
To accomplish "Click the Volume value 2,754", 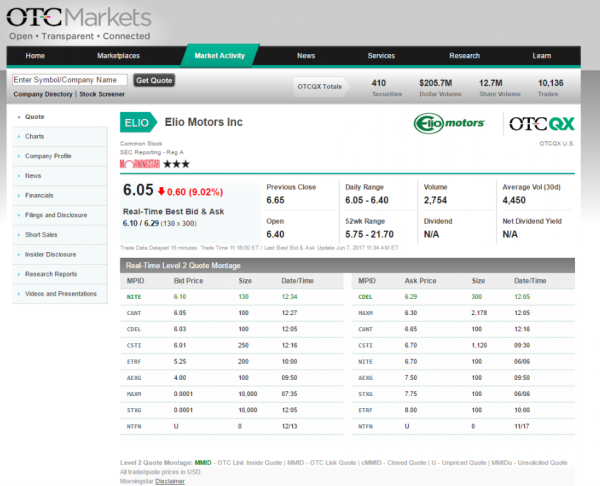I will click(435, 200).
